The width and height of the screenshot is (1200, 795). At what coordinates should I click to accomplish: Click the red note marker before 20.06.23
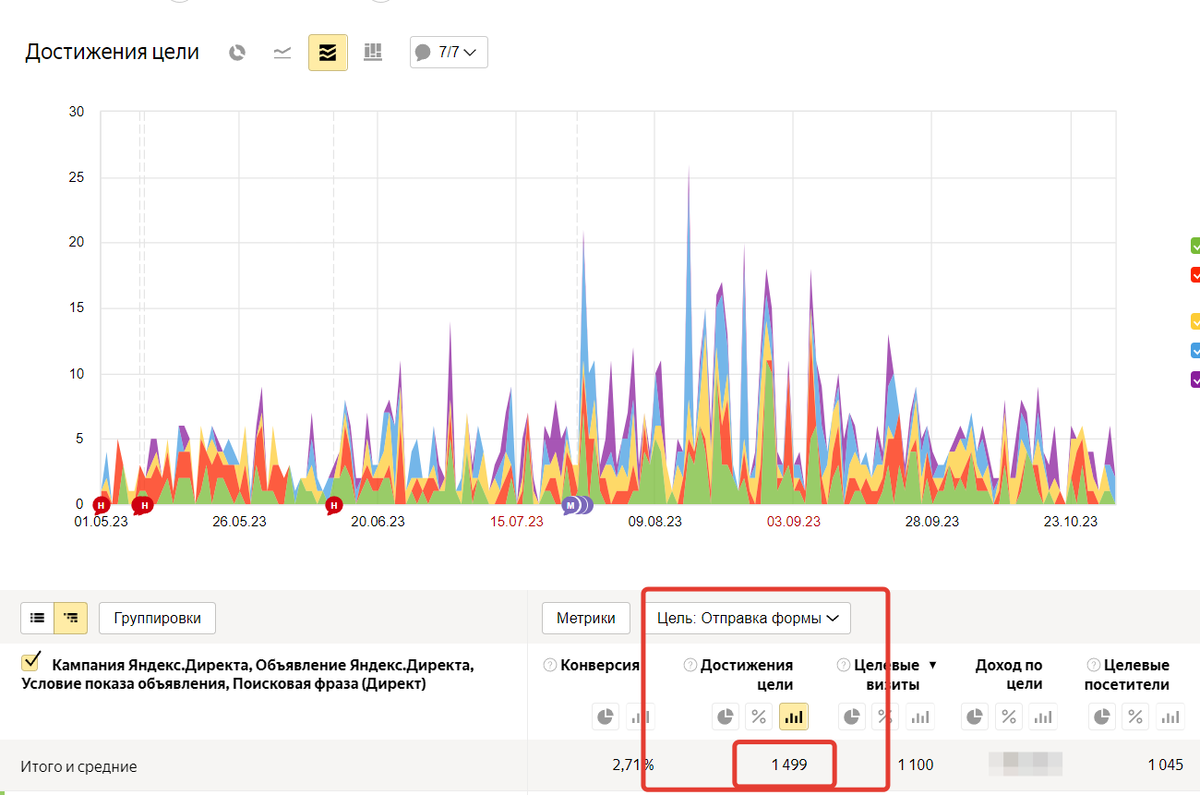click(334, 506)
